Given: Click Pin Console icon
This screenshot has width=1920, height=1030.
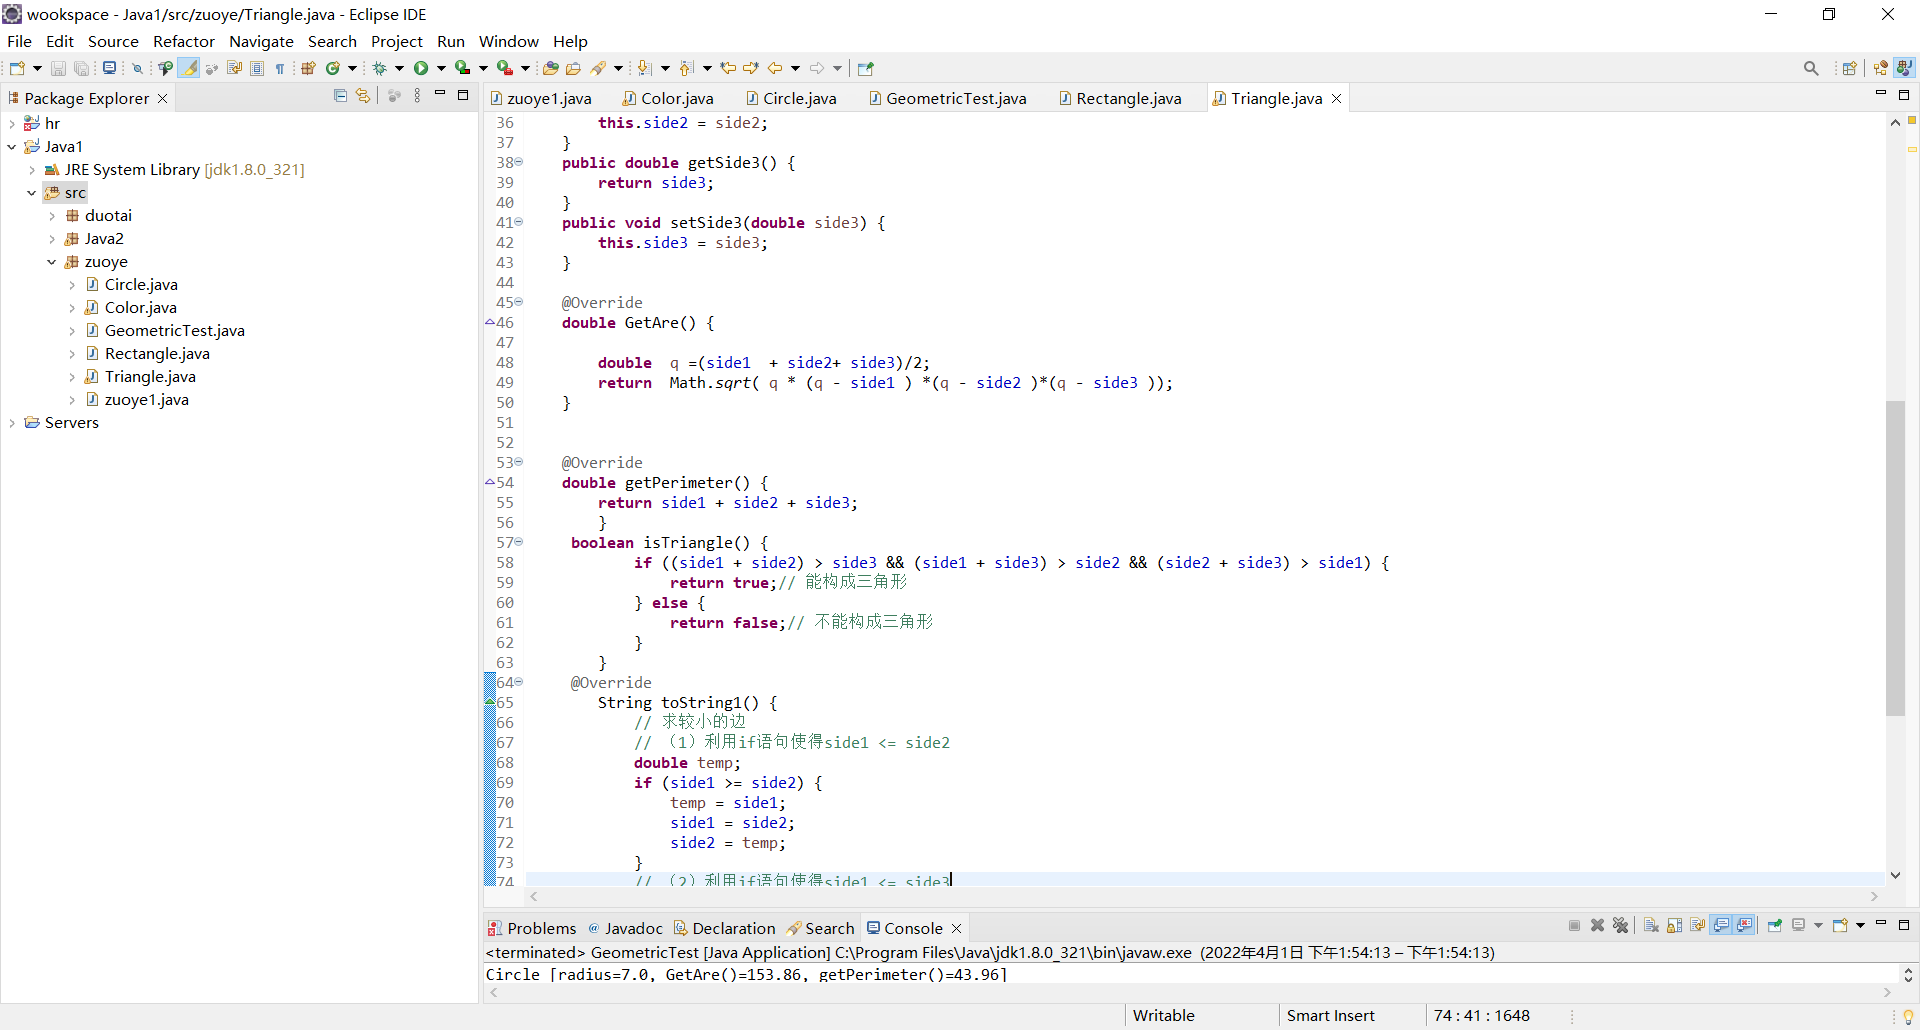Looking at the screenshot, I should click(x=1775, y=925).
